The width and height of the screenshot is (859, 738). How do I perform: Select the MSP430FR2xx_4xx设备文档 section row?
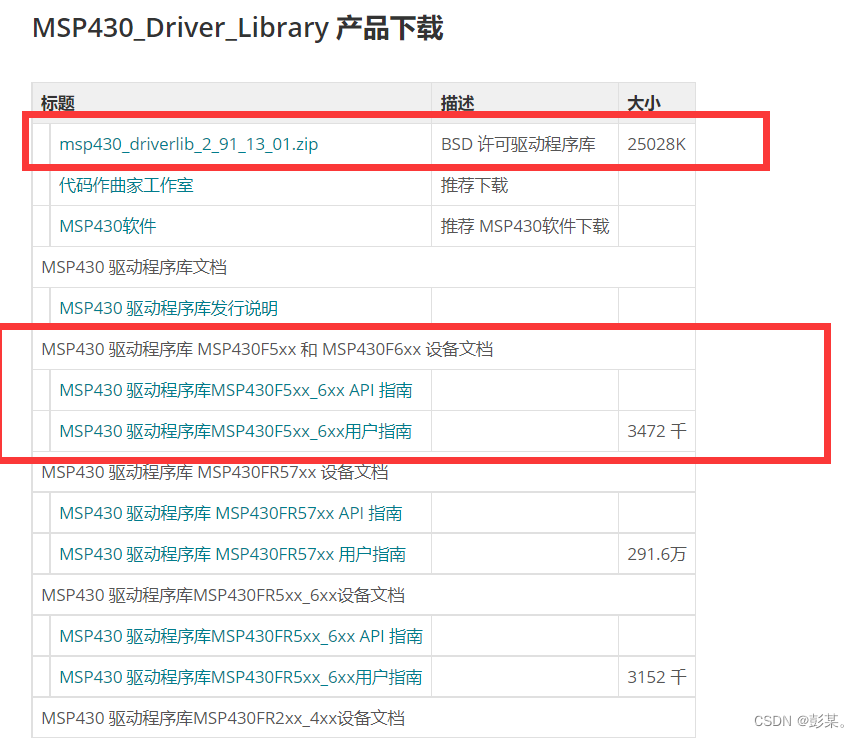point(364,718)
